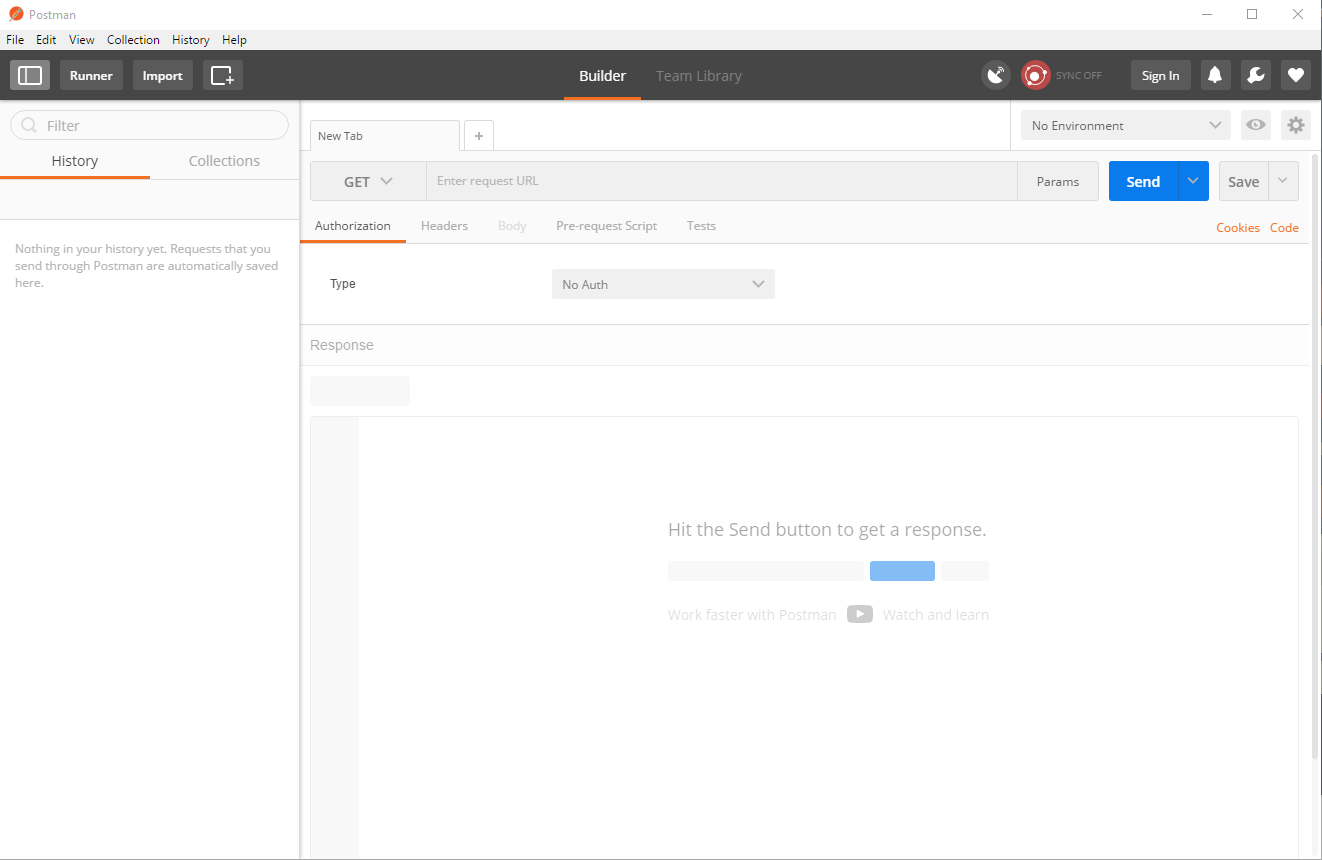Open the Code link
Viewport: 1322px width, 860px height.
1284,228
